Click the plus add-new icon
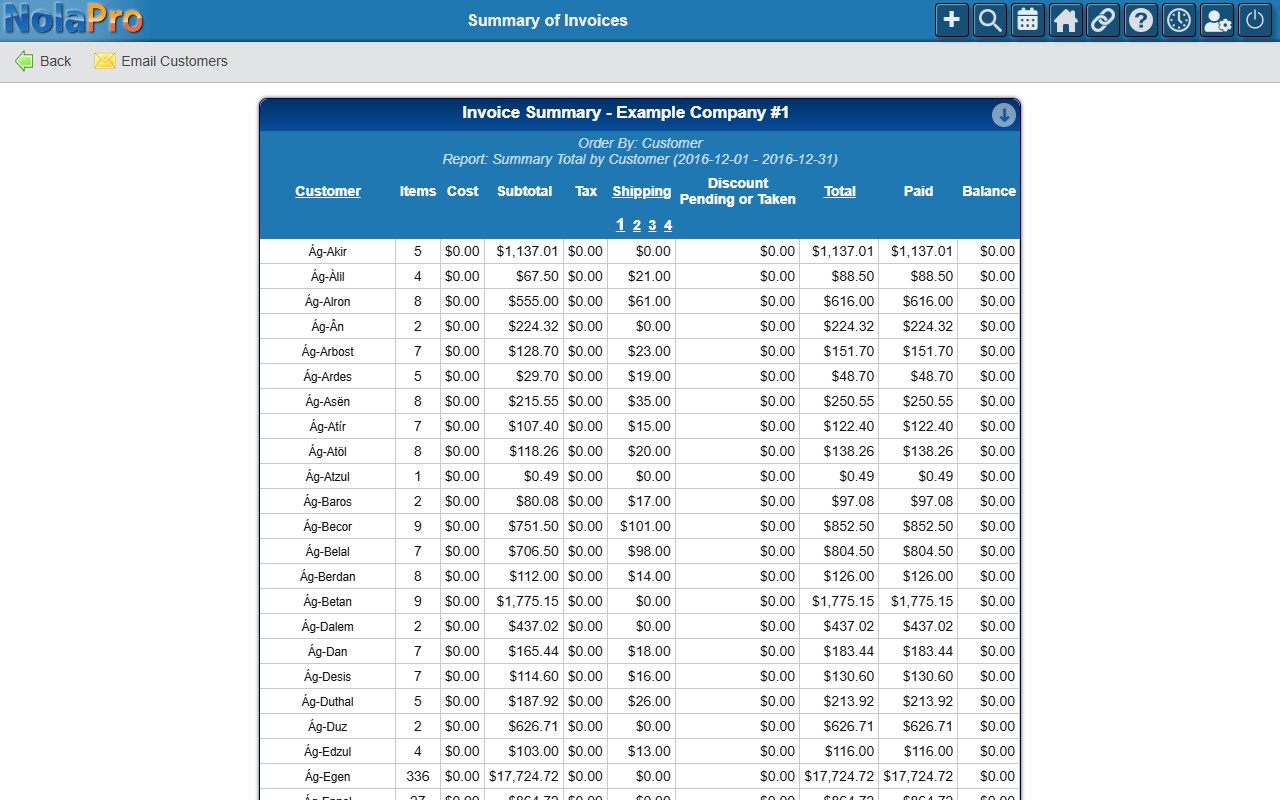This screenshot has width=1280, height=800. point(952,20)
